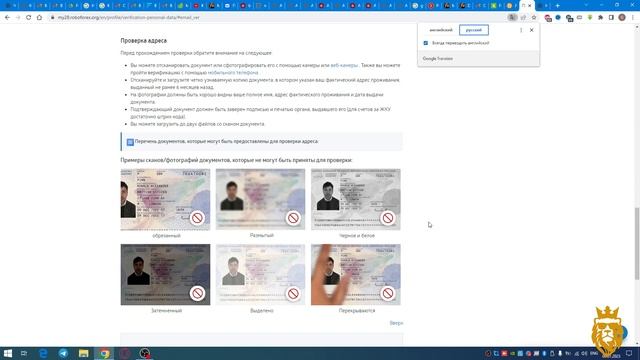Screen dimensions: 640x360
Task: Open Task View on the taskbar
Action: pyautogui.click(x=24, y=353)
